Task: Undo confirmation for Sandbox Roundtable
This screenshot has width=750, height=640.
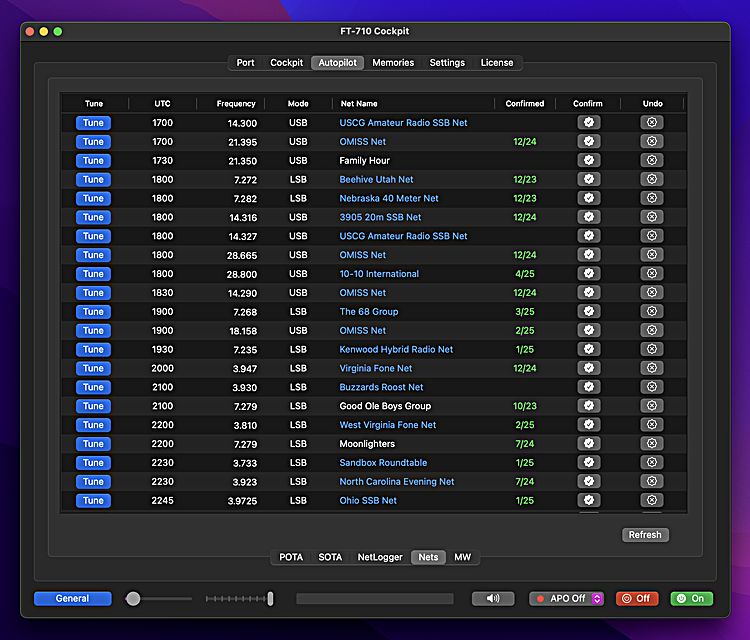Action: coord(651,463)
